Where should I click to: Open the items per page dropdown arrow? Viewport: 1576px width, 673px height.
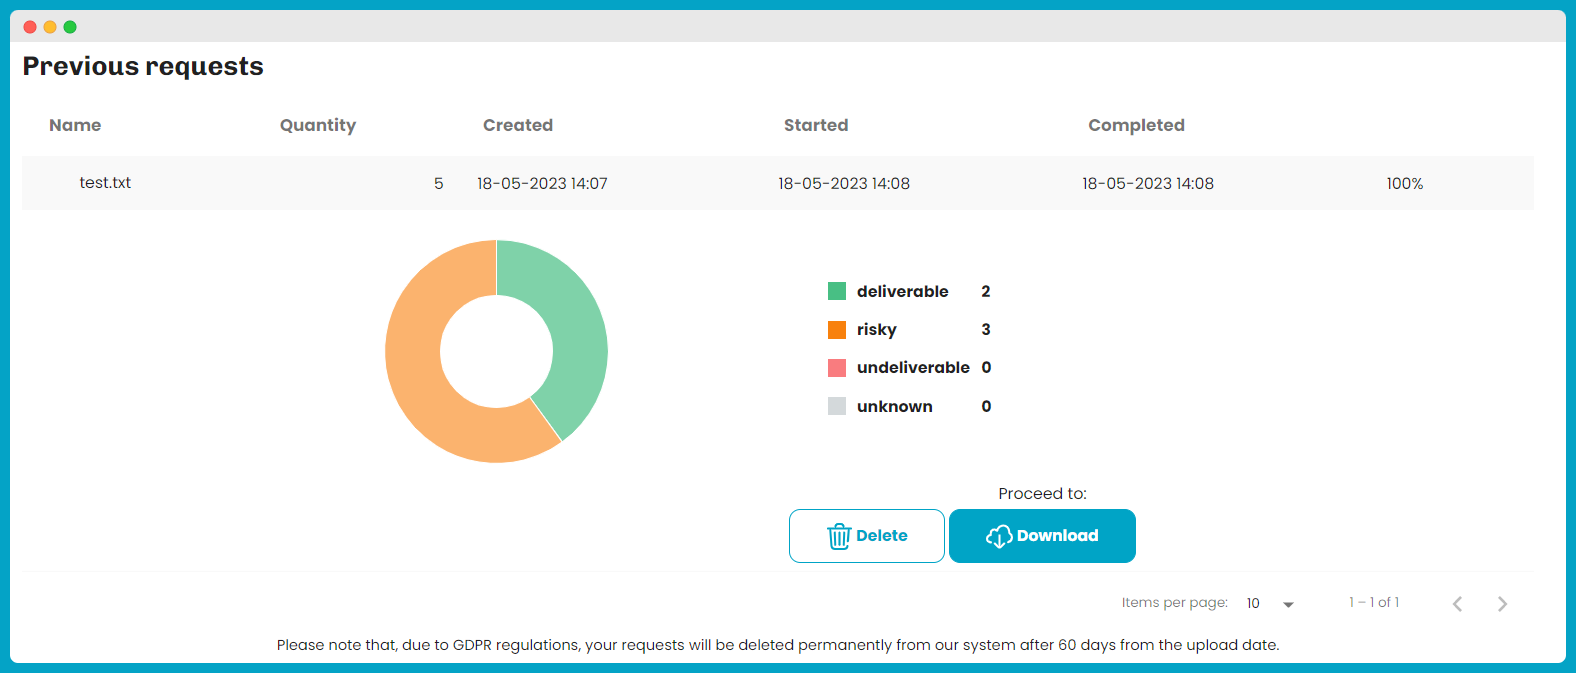coord(1288,604)
